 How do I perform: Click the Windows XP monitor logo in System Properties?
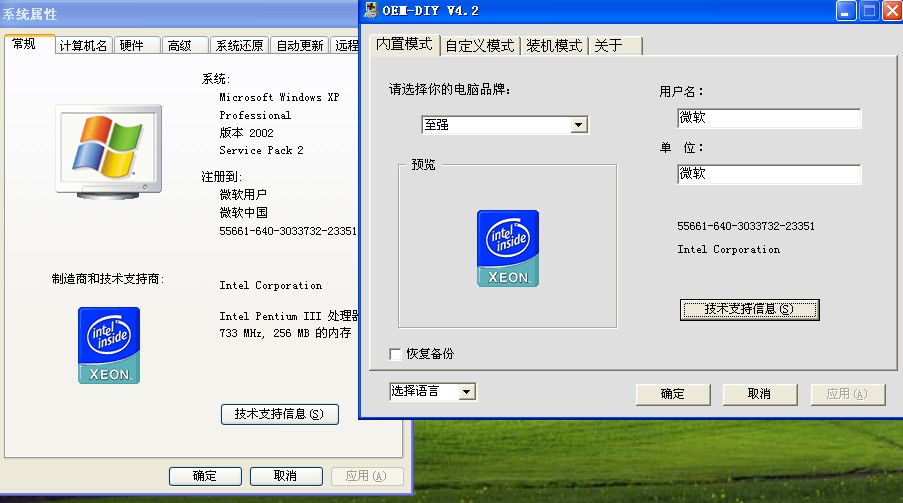click(x=108, y=152)
